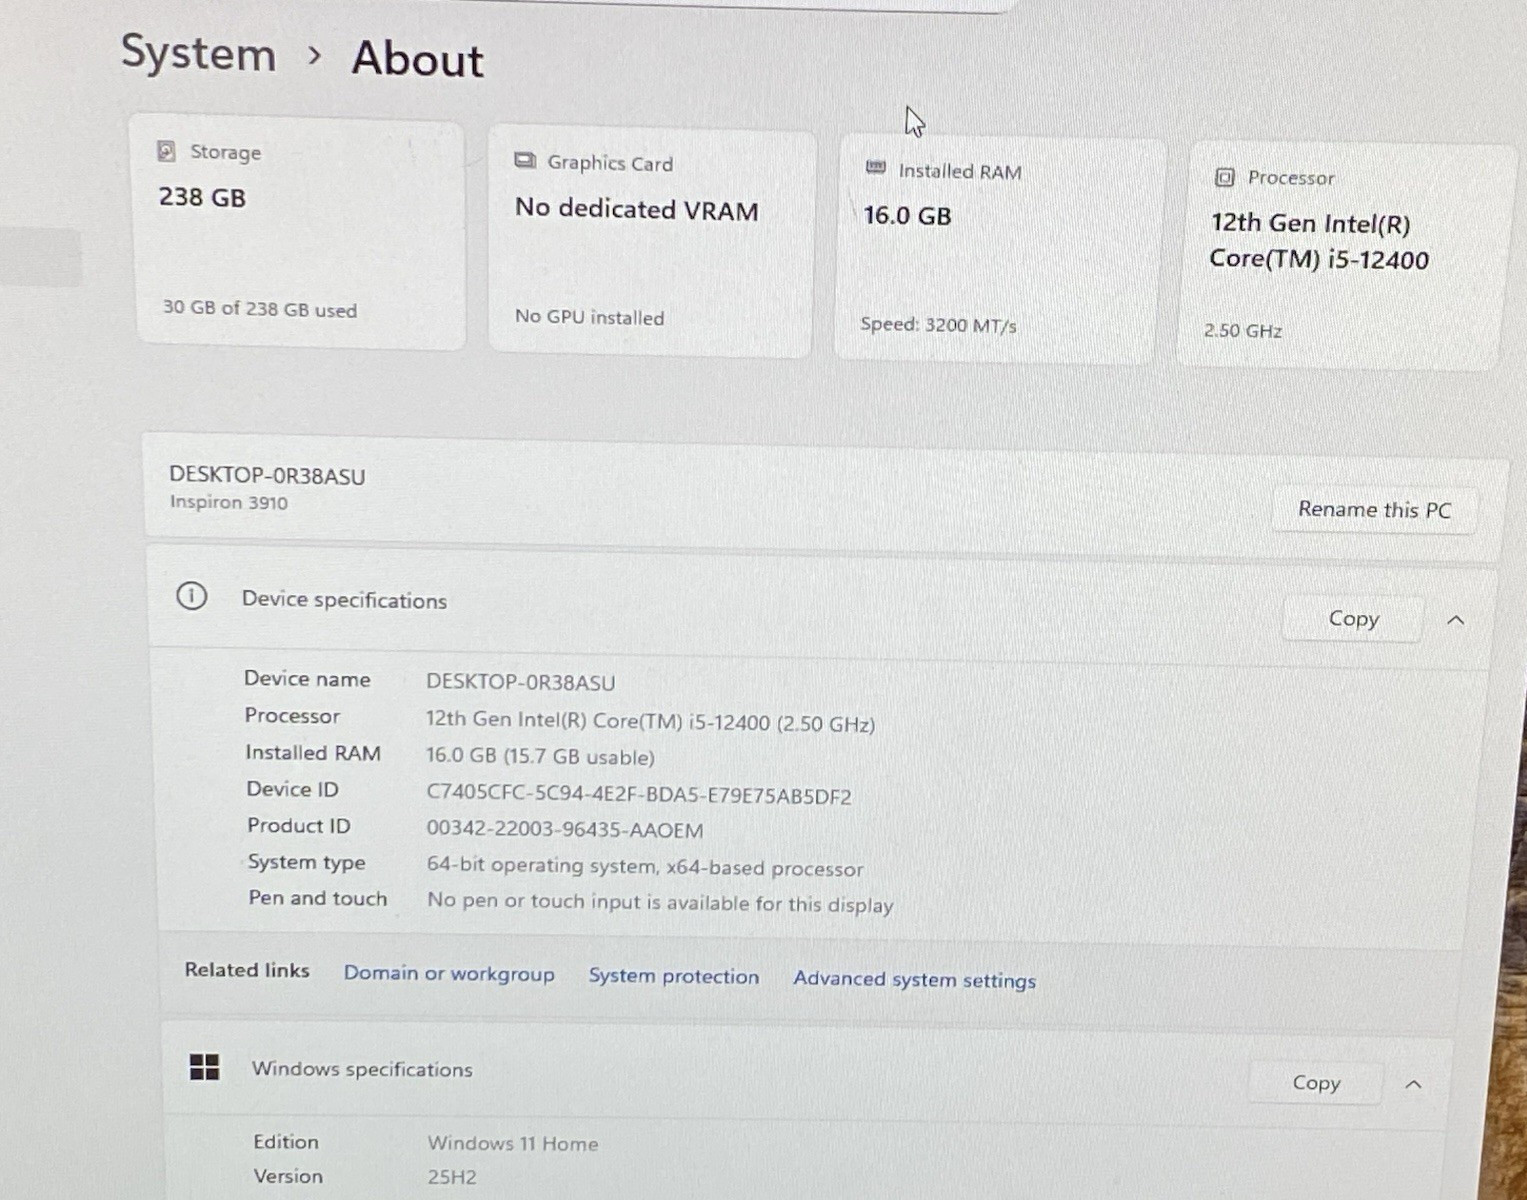
Task: Click the Storage card icon
Action: coord(167,151)
